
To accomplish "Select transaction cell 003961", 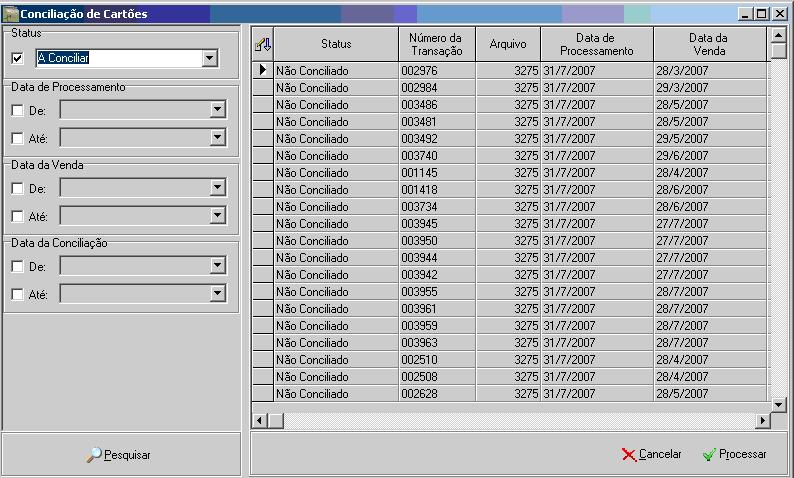I will click(437, 309).
